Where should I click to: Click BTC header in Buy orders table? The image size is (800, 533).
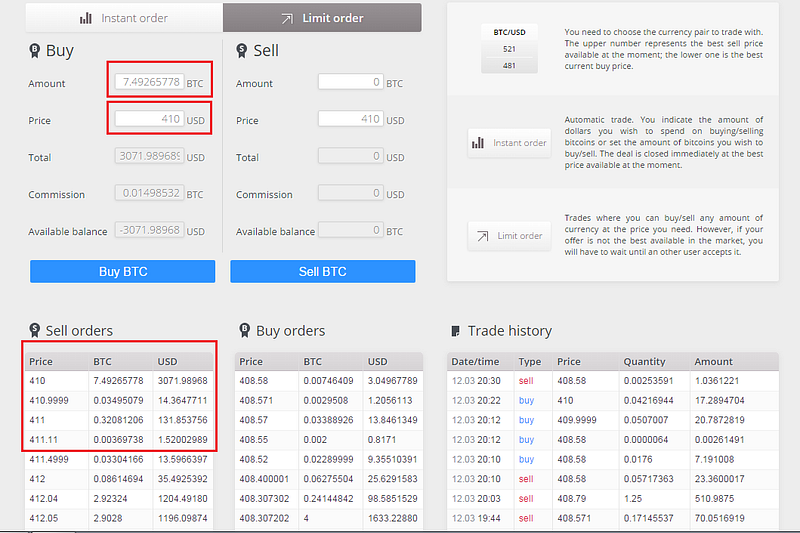point(312,362)
